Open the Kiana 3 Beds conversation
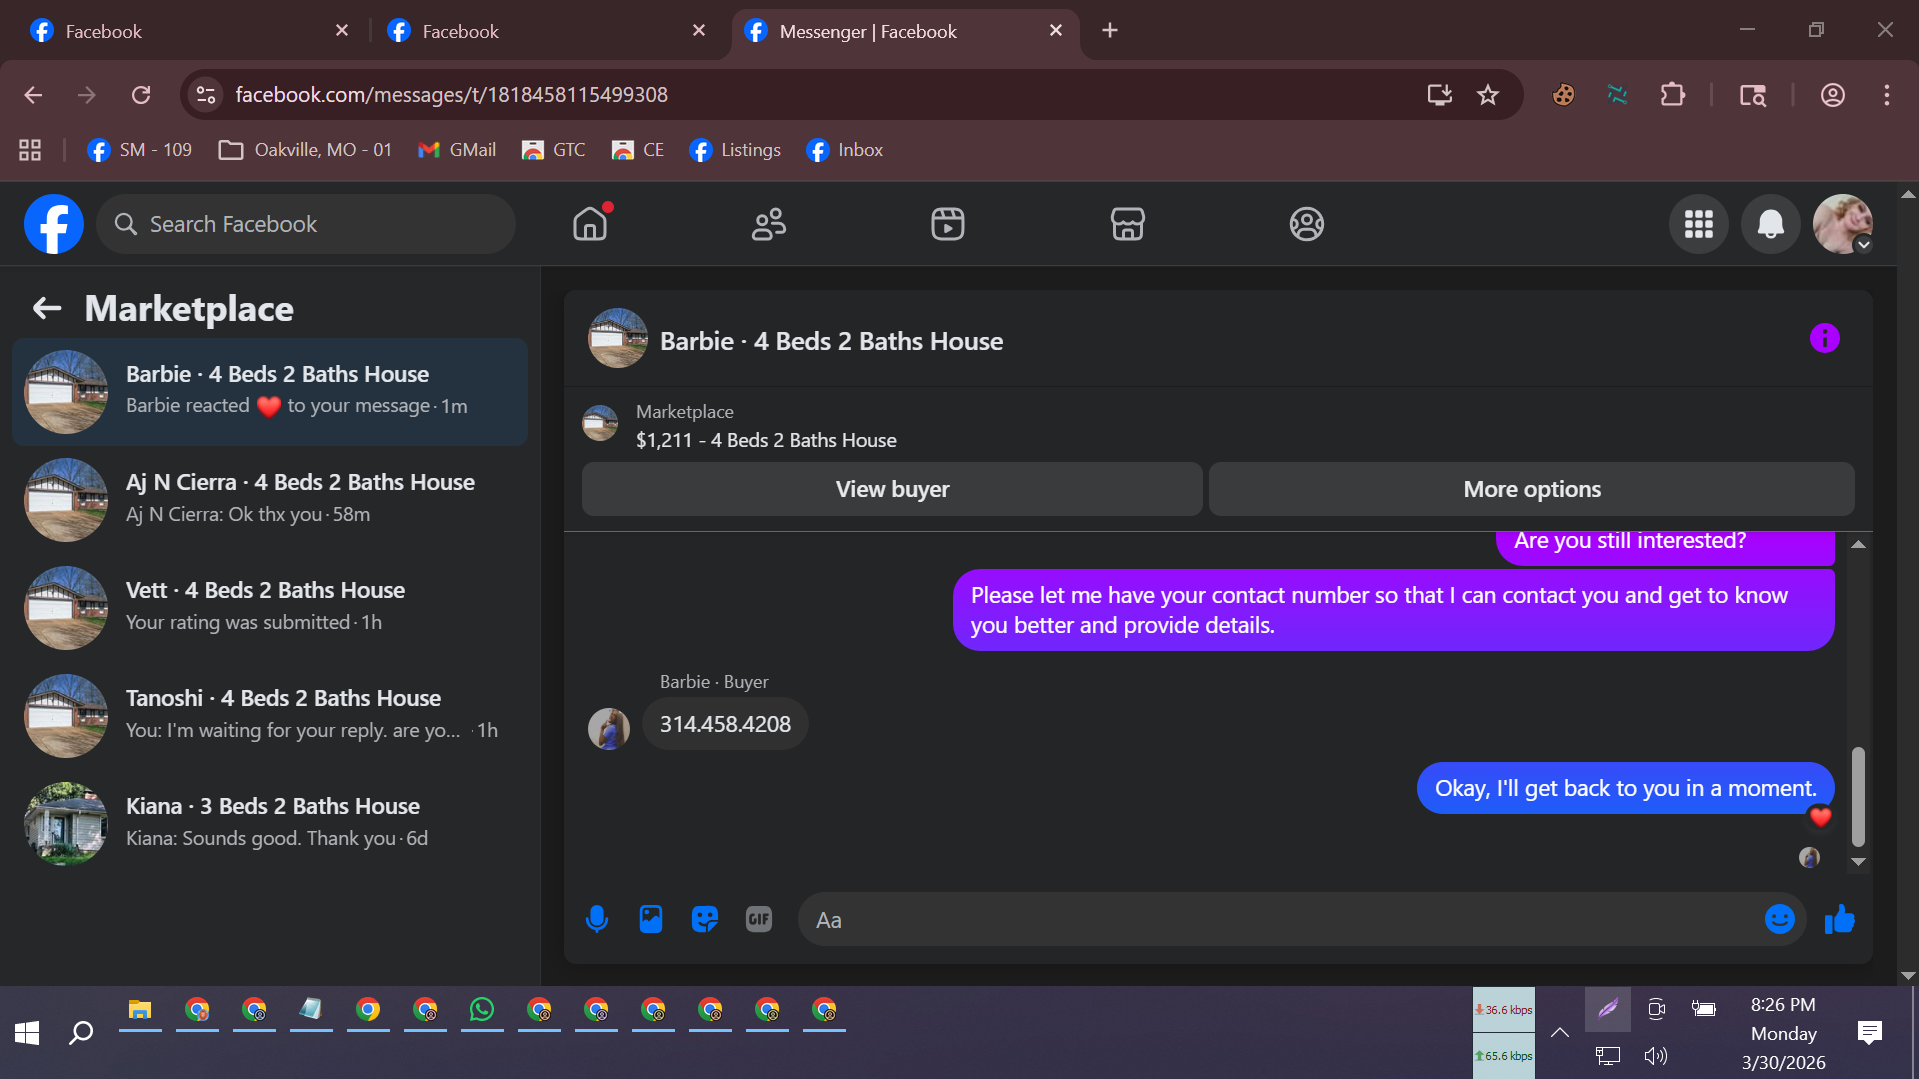Viewport: 1919px width, 1079px height. pyautogui.click(x=270, y=823)
